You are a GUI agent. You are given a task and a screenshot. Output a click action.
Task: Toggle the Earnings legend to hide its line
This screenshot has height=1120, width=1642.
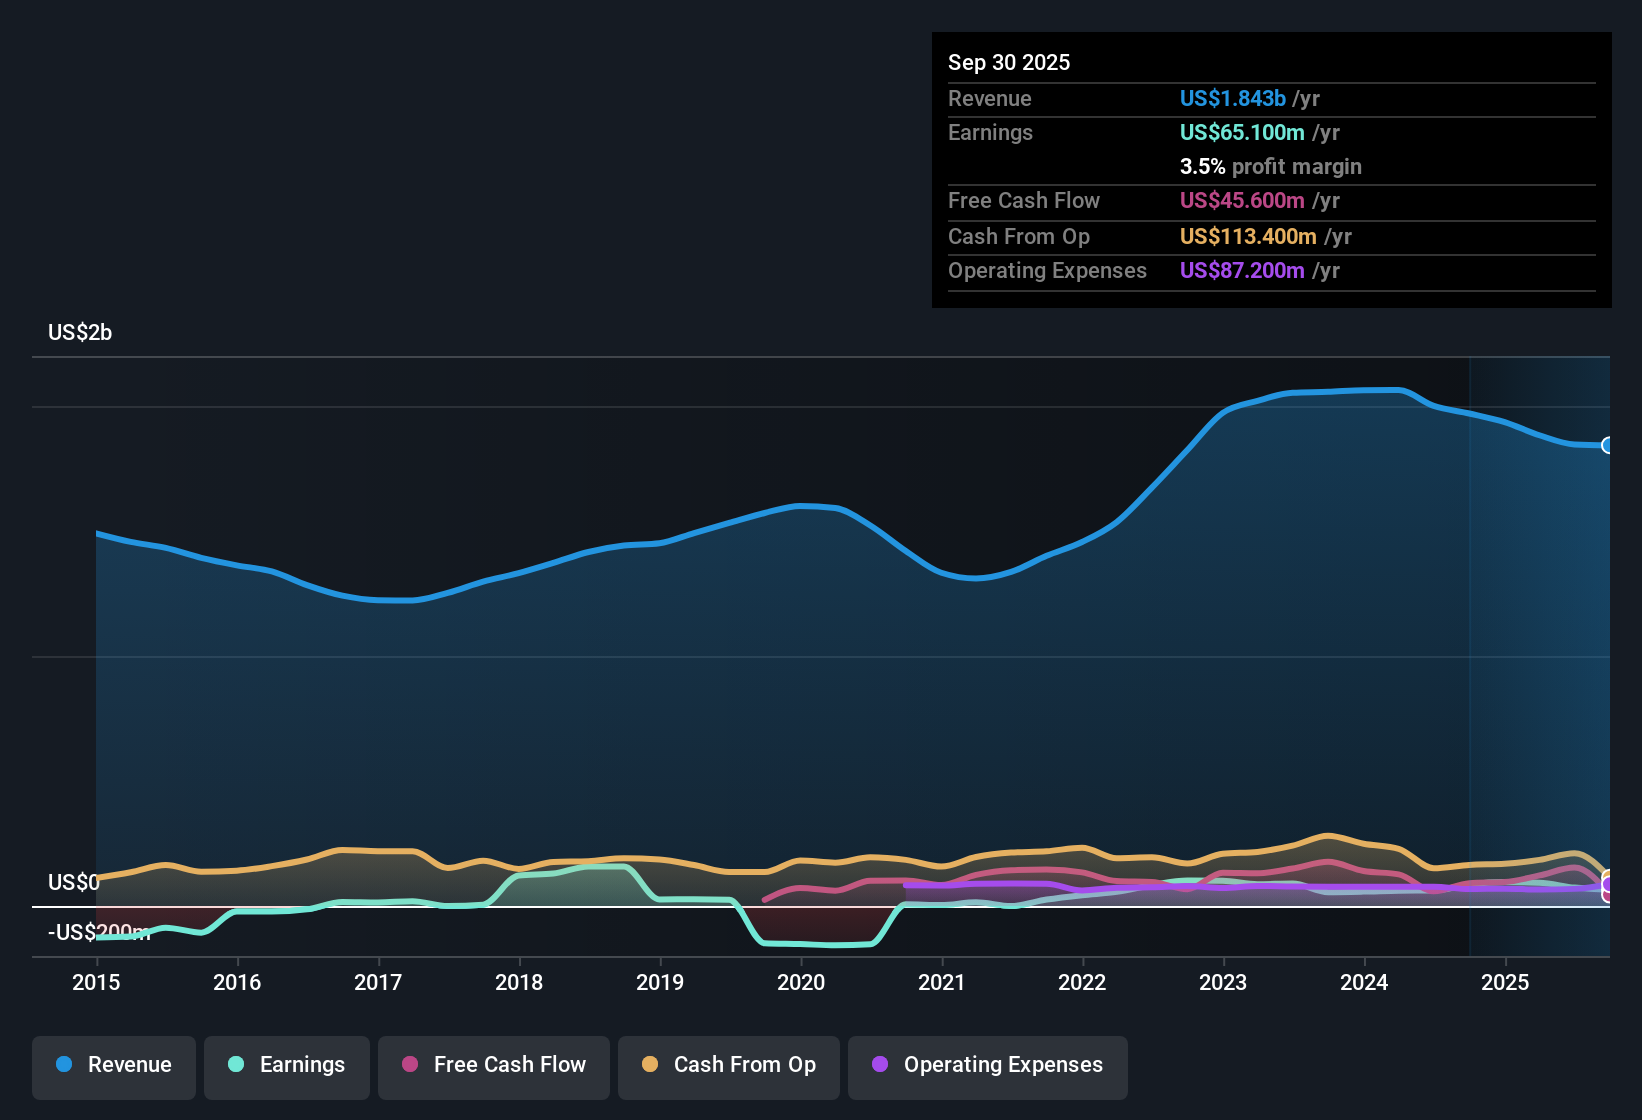(287, 1066)
